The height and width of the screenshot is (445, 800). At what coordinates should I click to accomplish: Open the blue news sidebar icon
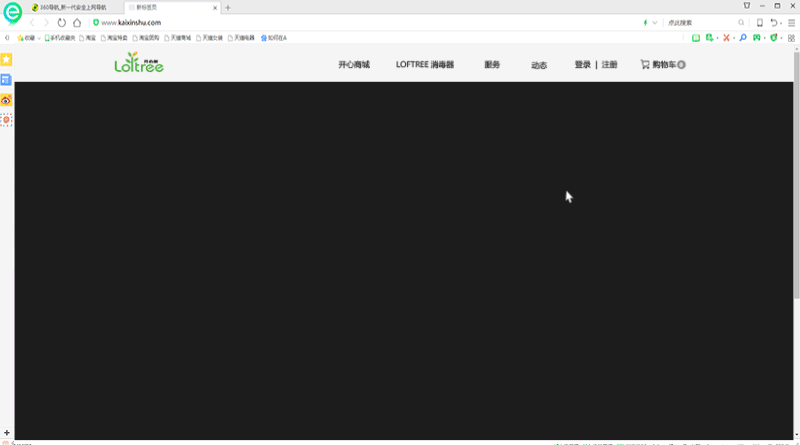tap(6, 80)
